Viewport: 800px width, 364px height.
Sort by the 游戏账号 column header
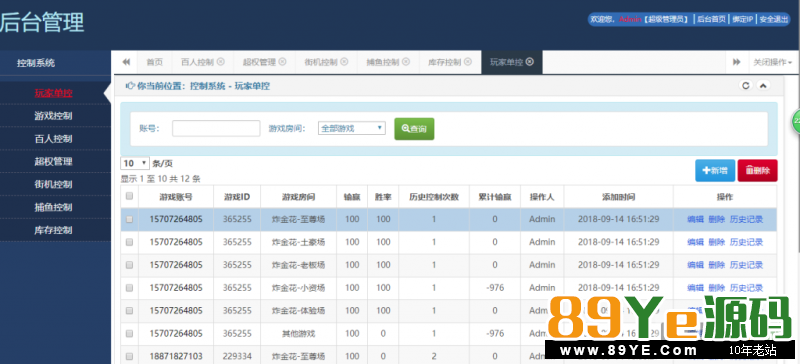click(x=176, y=197)
